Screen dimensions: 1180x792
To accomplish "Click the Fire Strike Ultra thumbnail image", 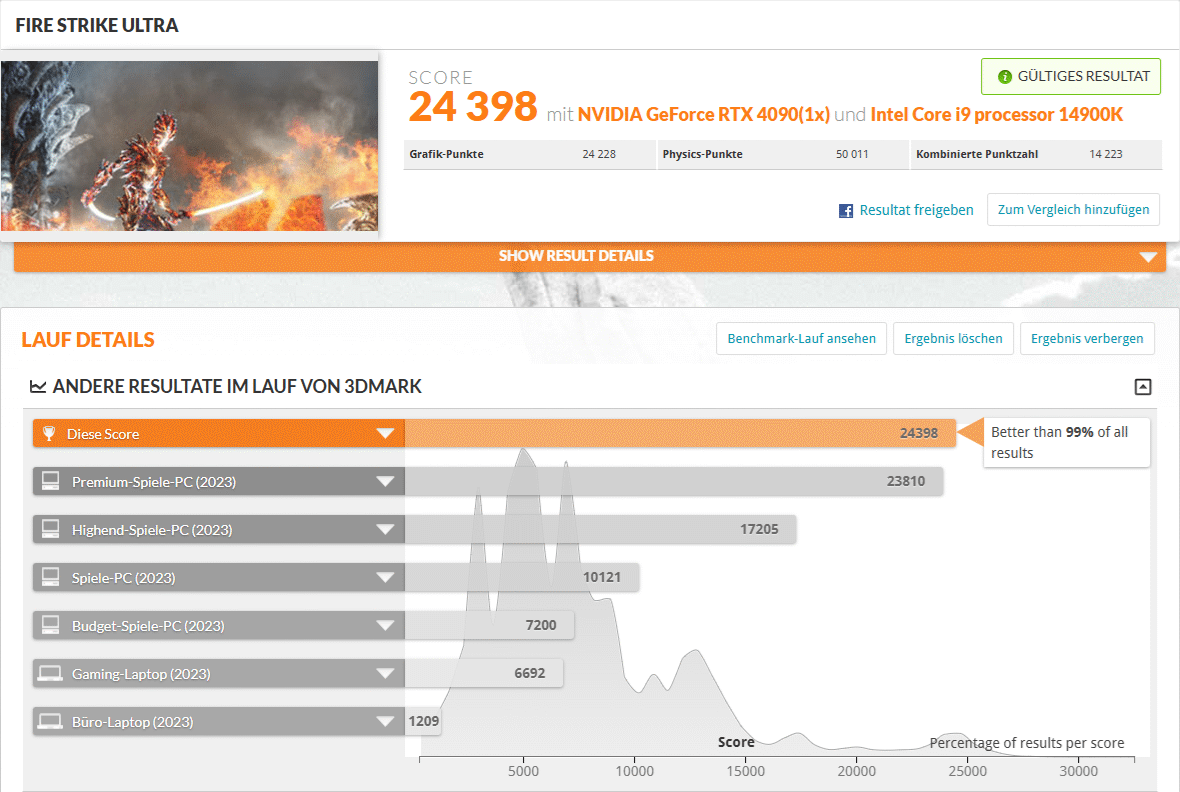I will (x=190, y=146).
